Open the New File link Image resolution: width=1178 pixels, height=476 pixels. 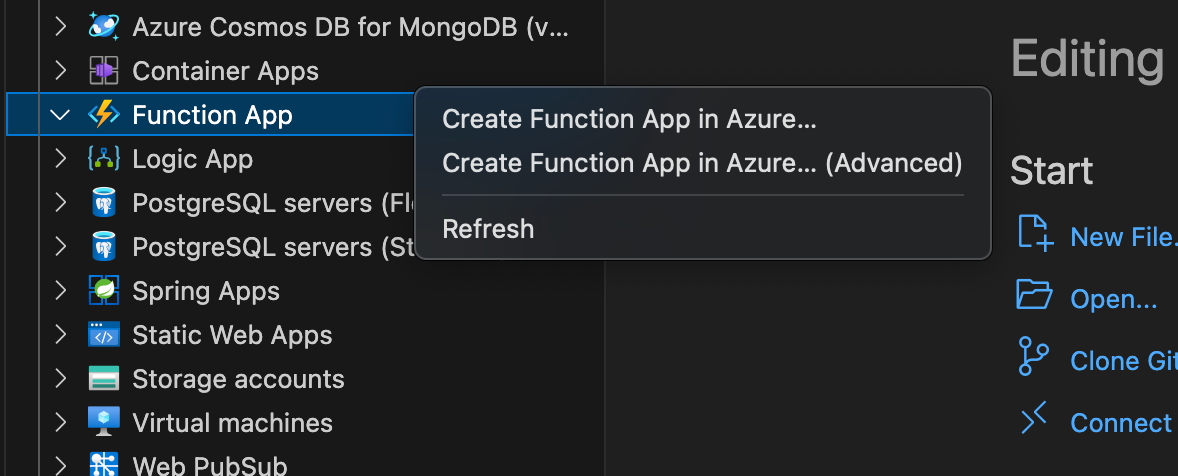1122,237
